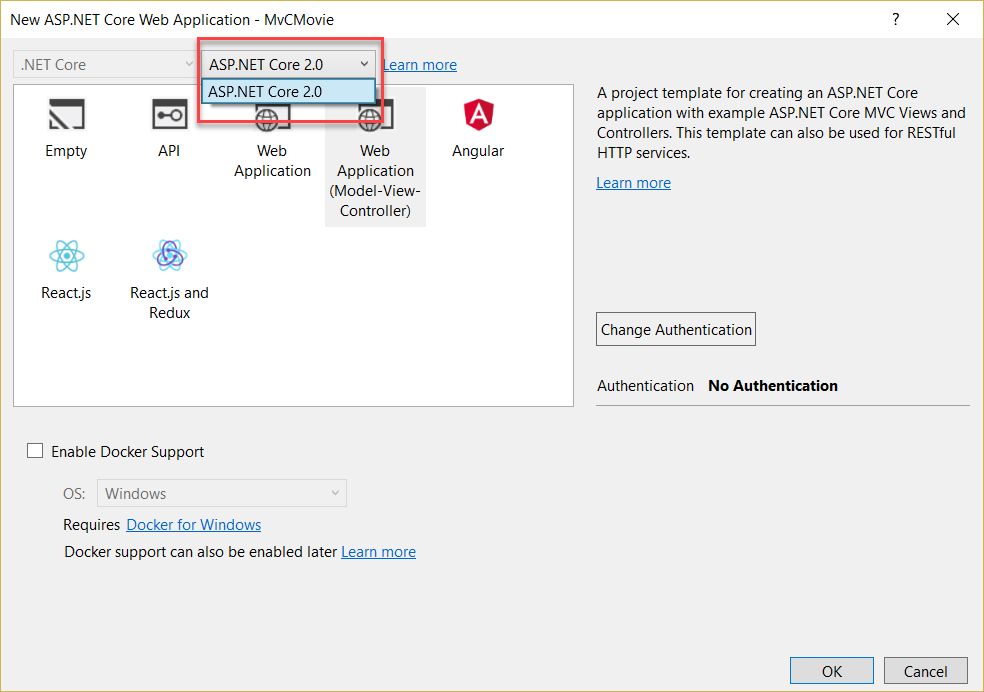Click the No Authentication status text
Image resolution: width=984 pixels, height=692 pixels.
pos(773,386)
